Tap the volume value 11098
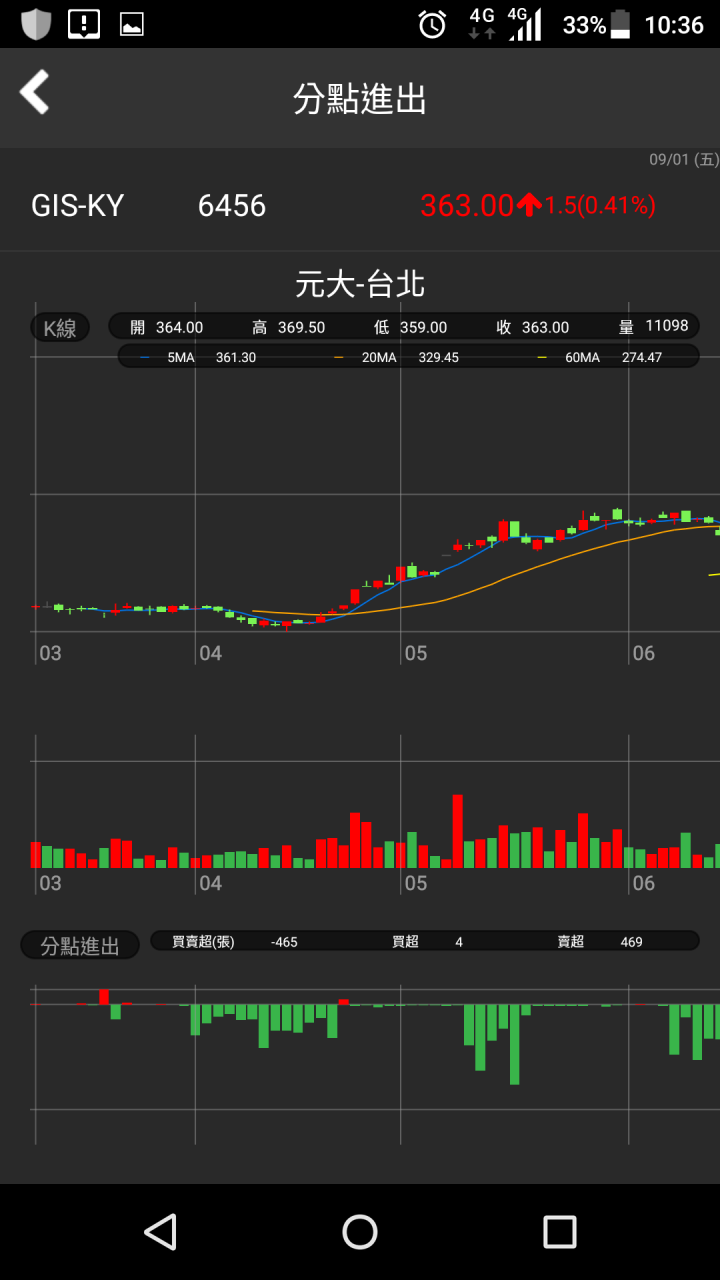This screenshot has height=1280, width=720. 667,326
